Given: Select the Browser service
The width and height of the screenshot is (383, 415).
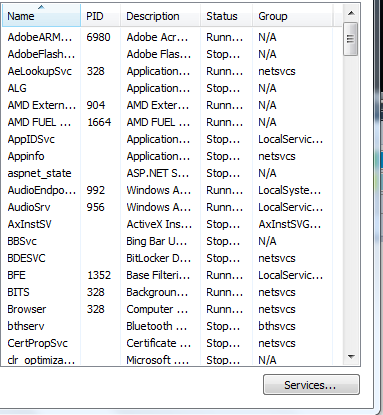Looking at the screenshot, I should coord(27,309).
